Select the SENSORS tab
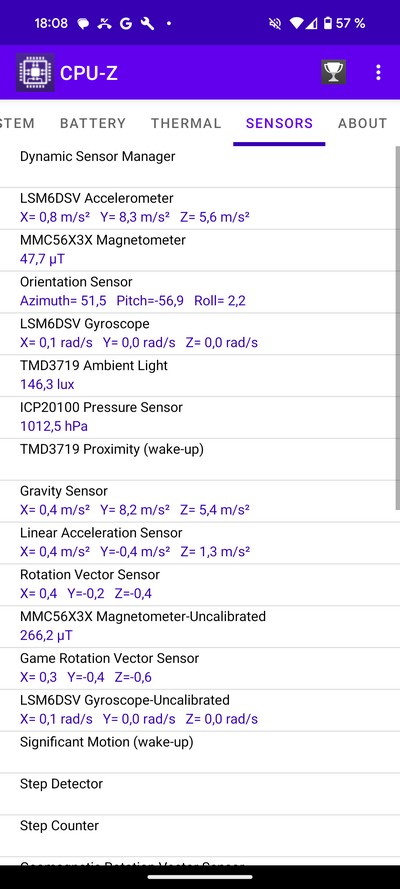400x889 pixels. [279, 123]
